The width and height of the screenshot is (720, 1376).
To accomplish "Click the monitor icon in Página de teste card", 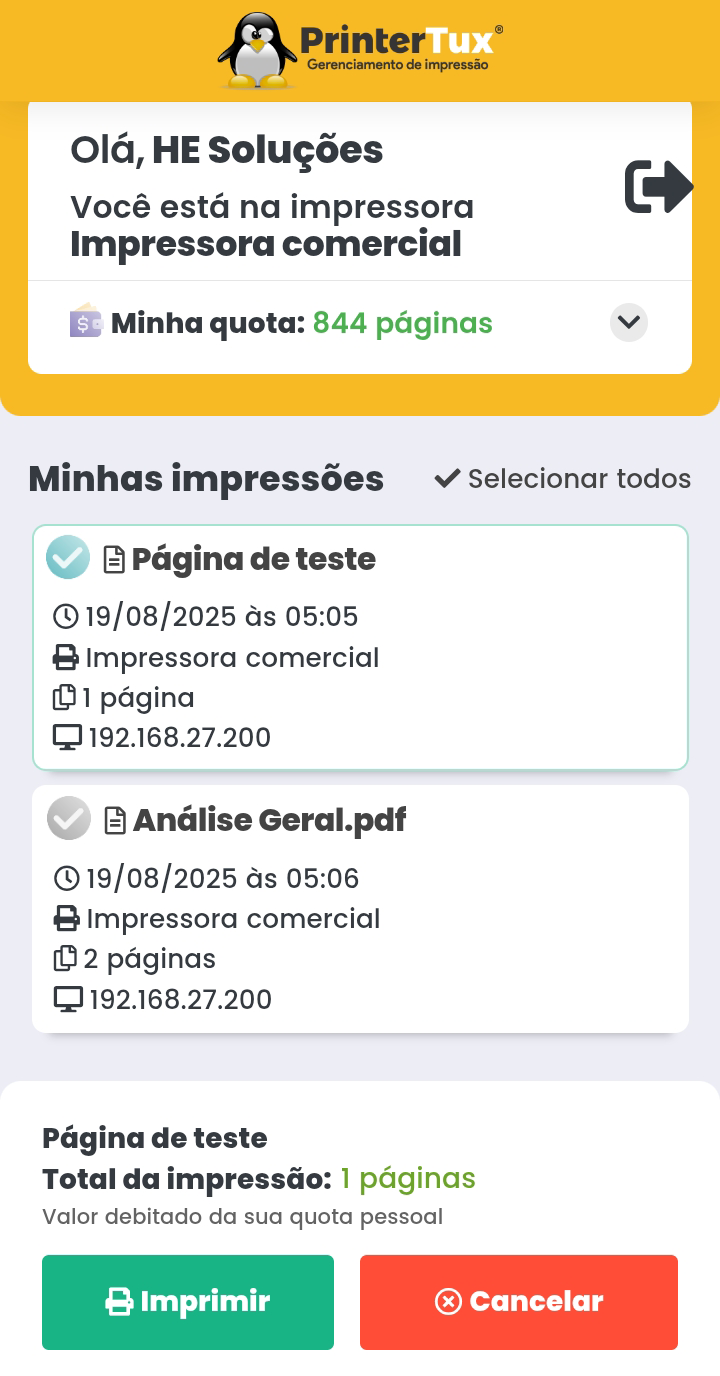I will pyautogui.click(x=67, y=738).
